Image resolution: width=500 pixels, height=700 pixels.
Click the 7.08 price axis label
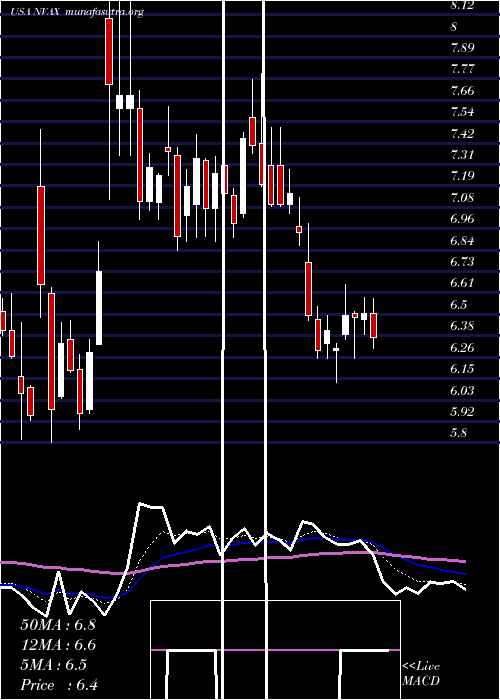tap(462, 197)
